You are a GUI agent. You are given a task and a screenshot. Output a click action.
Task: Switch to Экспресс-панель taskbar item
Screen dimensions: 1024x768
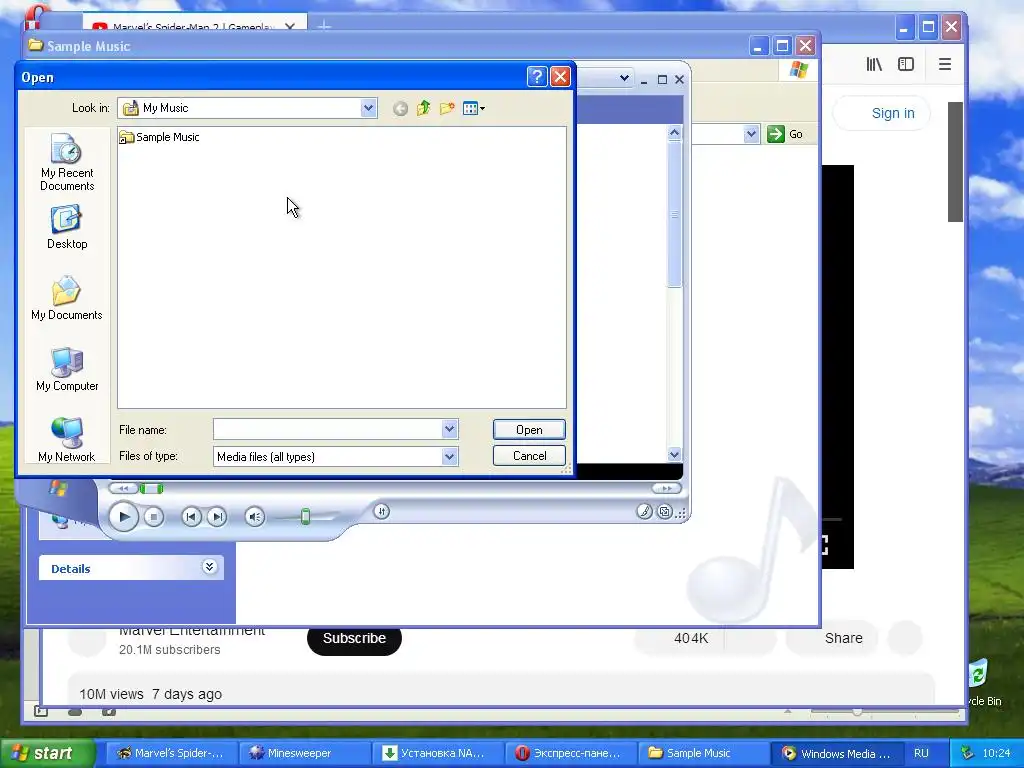pyautogui.click(x=570, y=753)
